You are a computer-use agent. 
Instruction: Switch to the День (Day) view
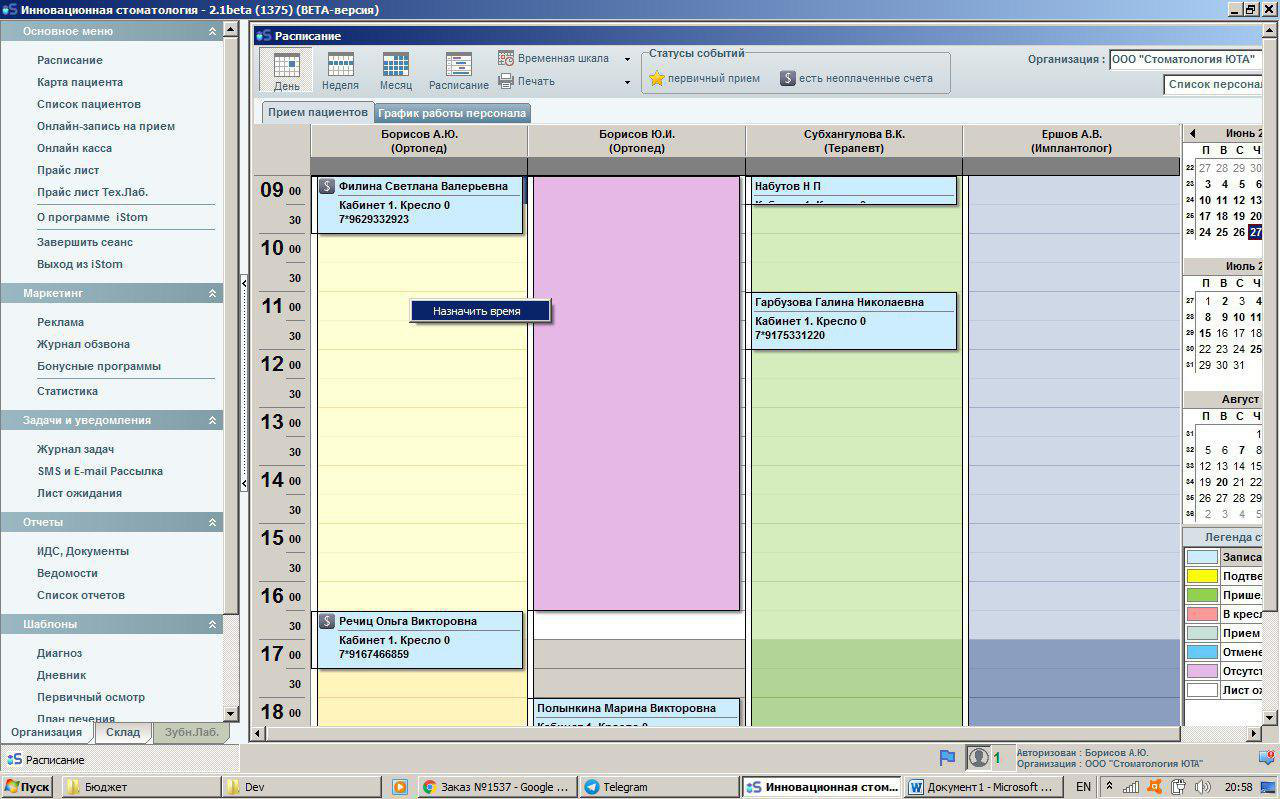(286, 71)
